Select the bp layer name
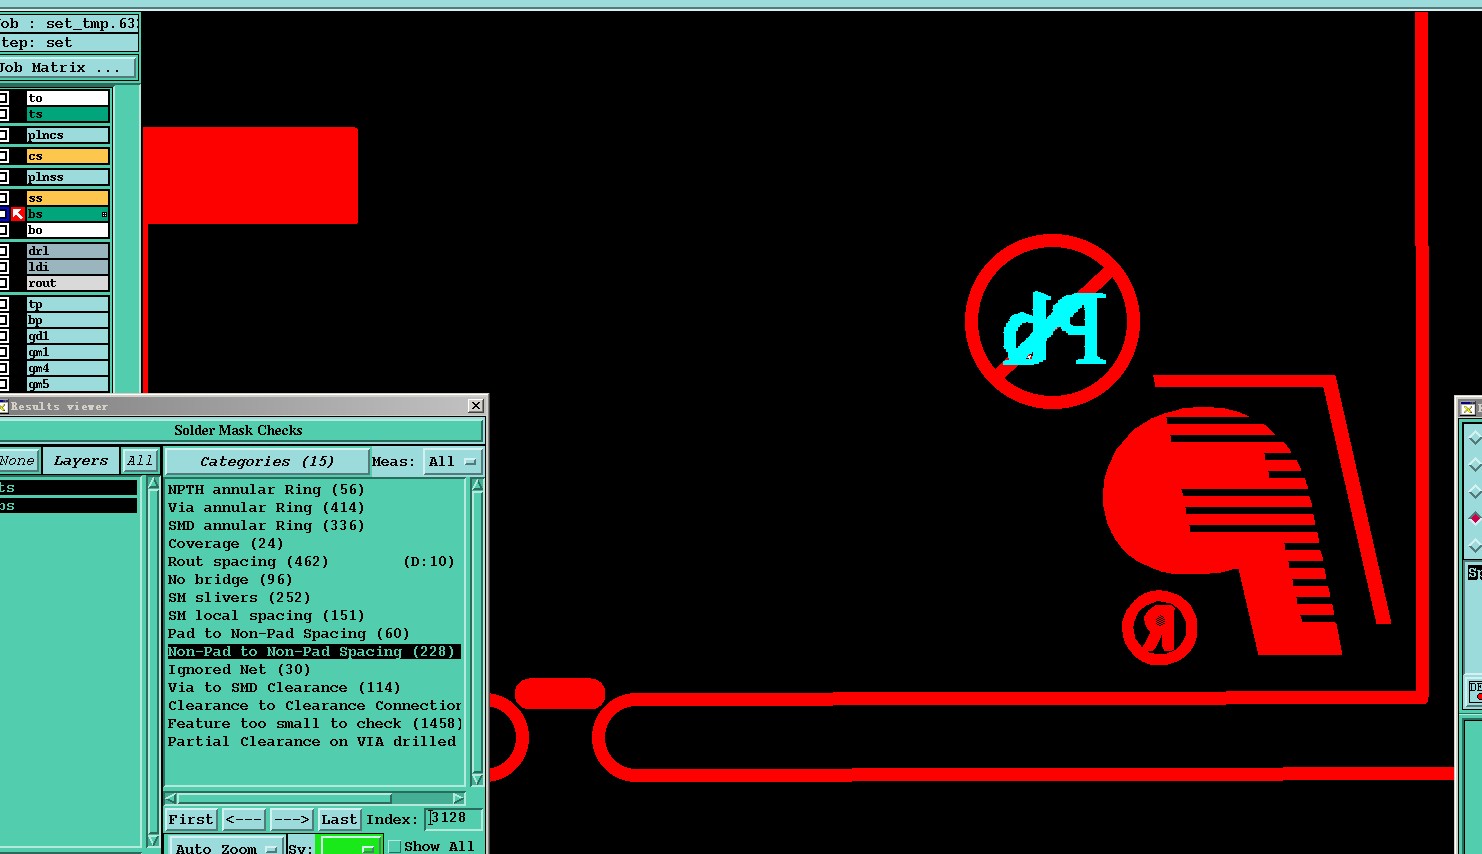 [67, 320]
